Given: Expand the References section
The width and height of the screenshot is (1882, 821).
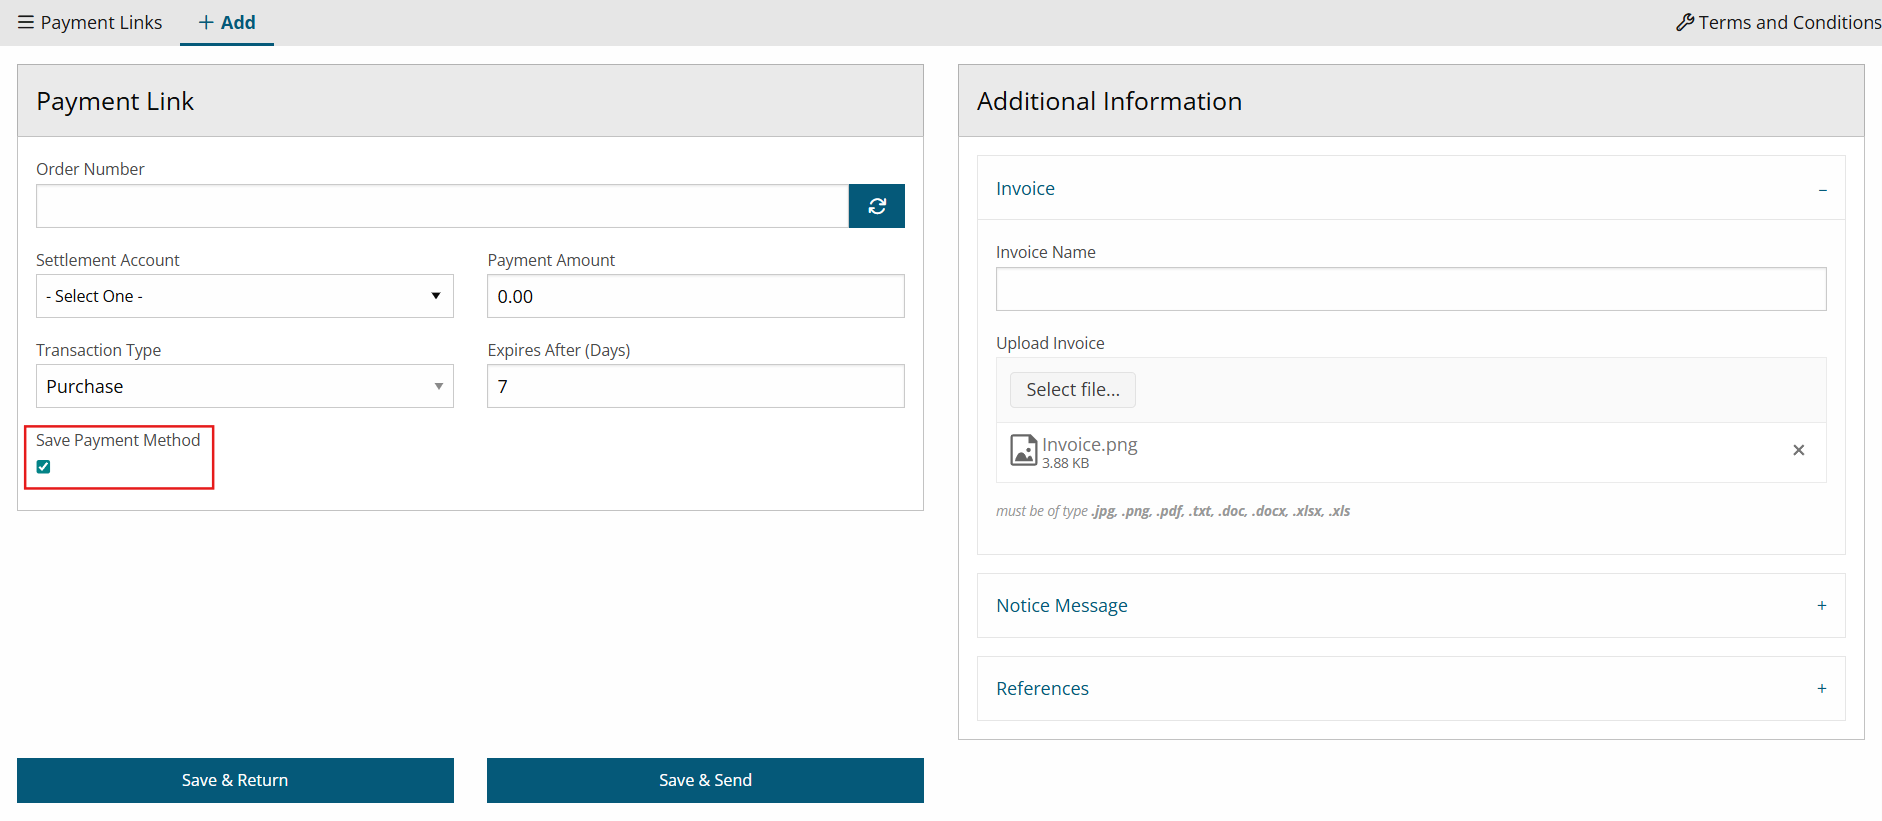Looking at the screenshot, I should (1821, 689).
